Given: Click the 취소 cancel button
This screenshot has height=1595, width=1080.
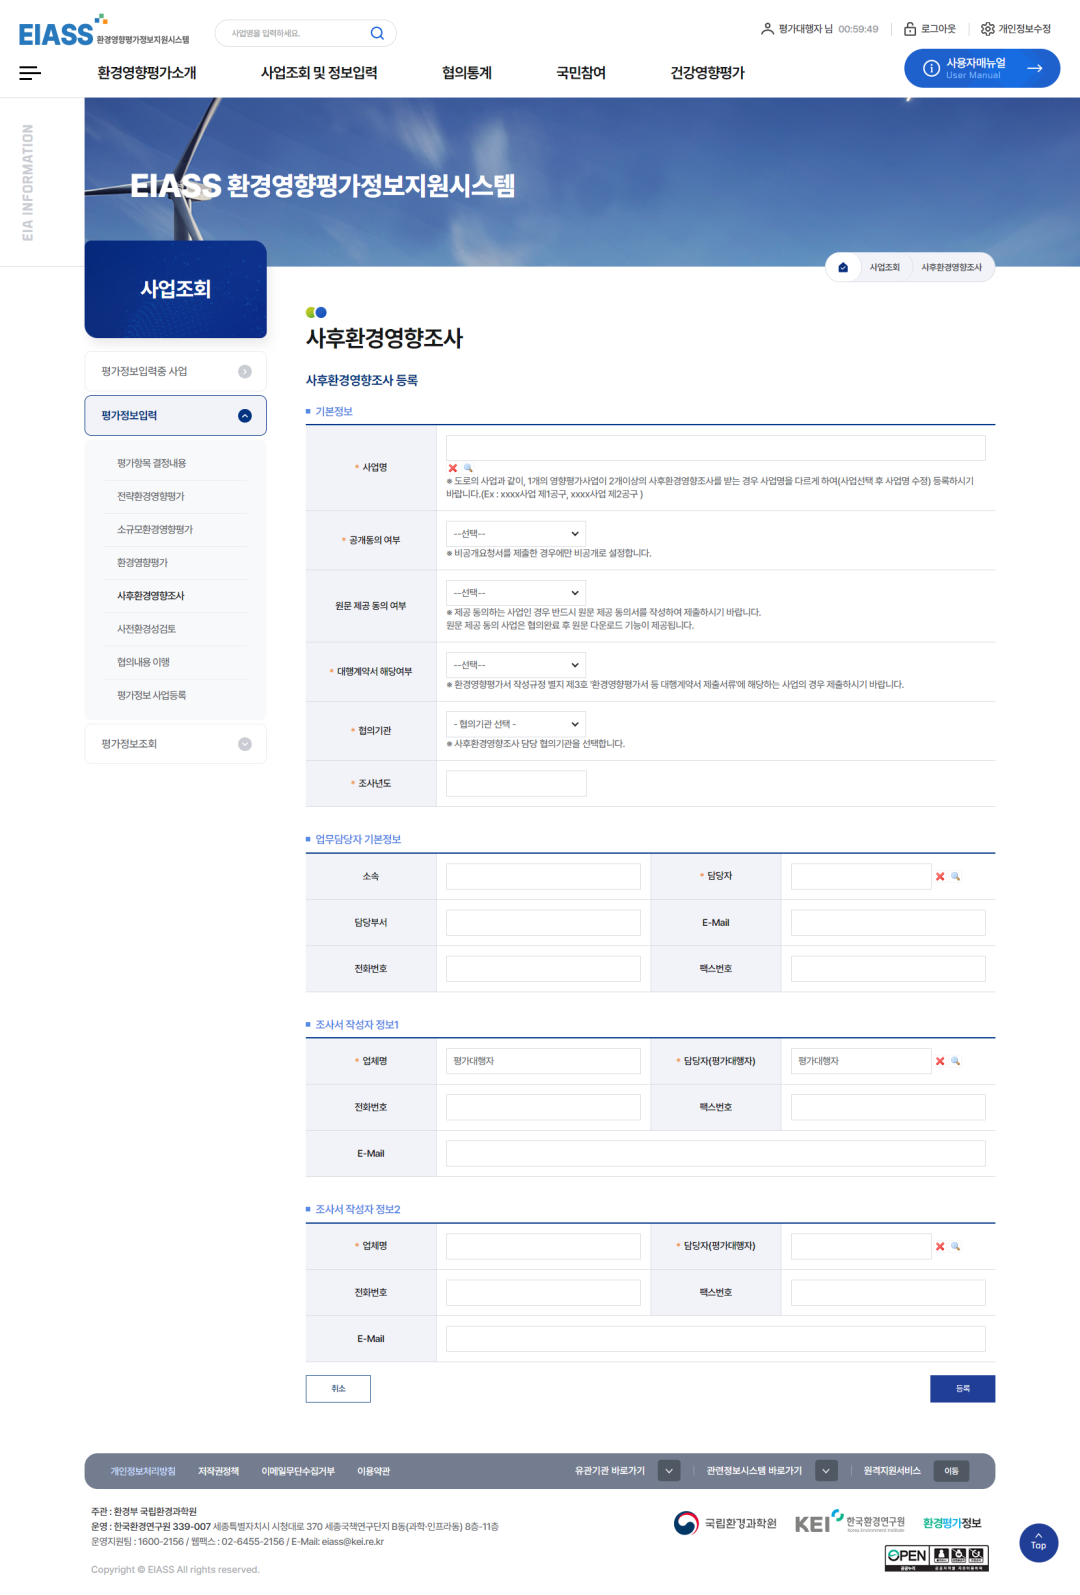Looking at the screenshot, I should pos(338,1389).
